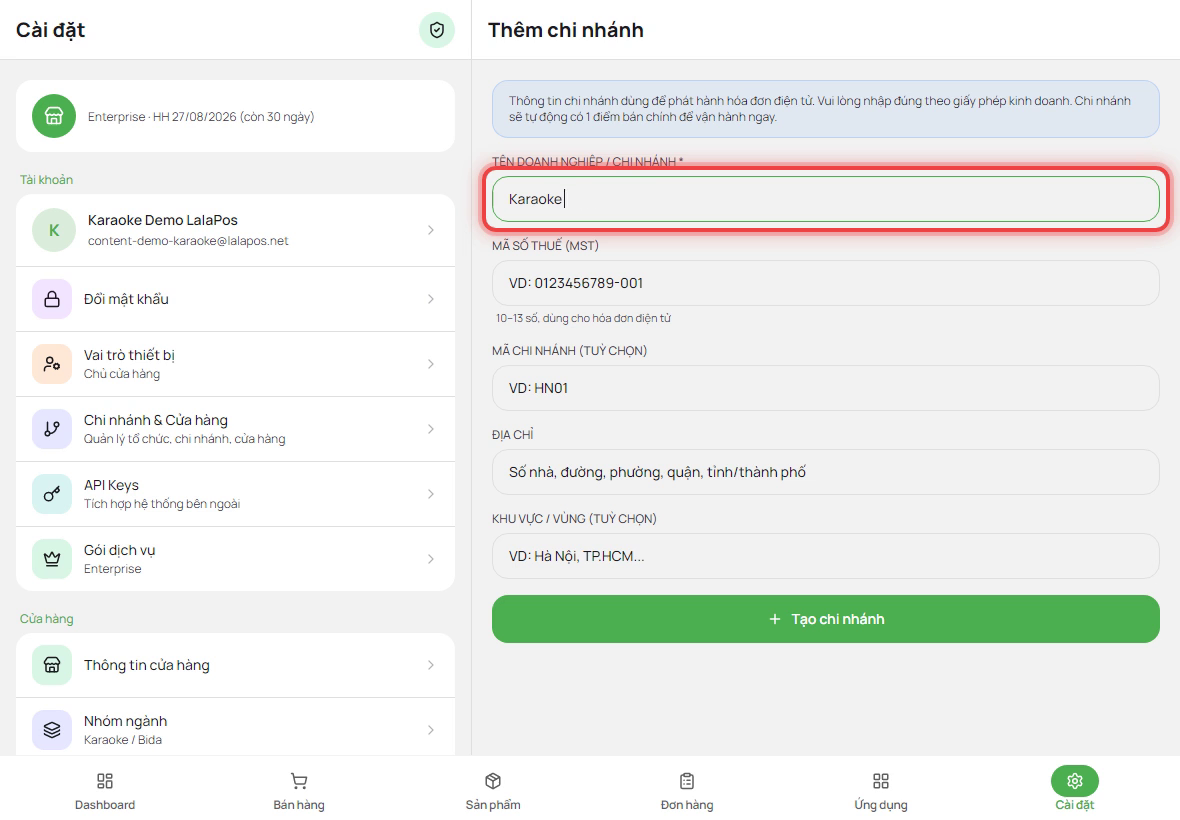Click the Tạo chi nhánh button

coord(826,619)
